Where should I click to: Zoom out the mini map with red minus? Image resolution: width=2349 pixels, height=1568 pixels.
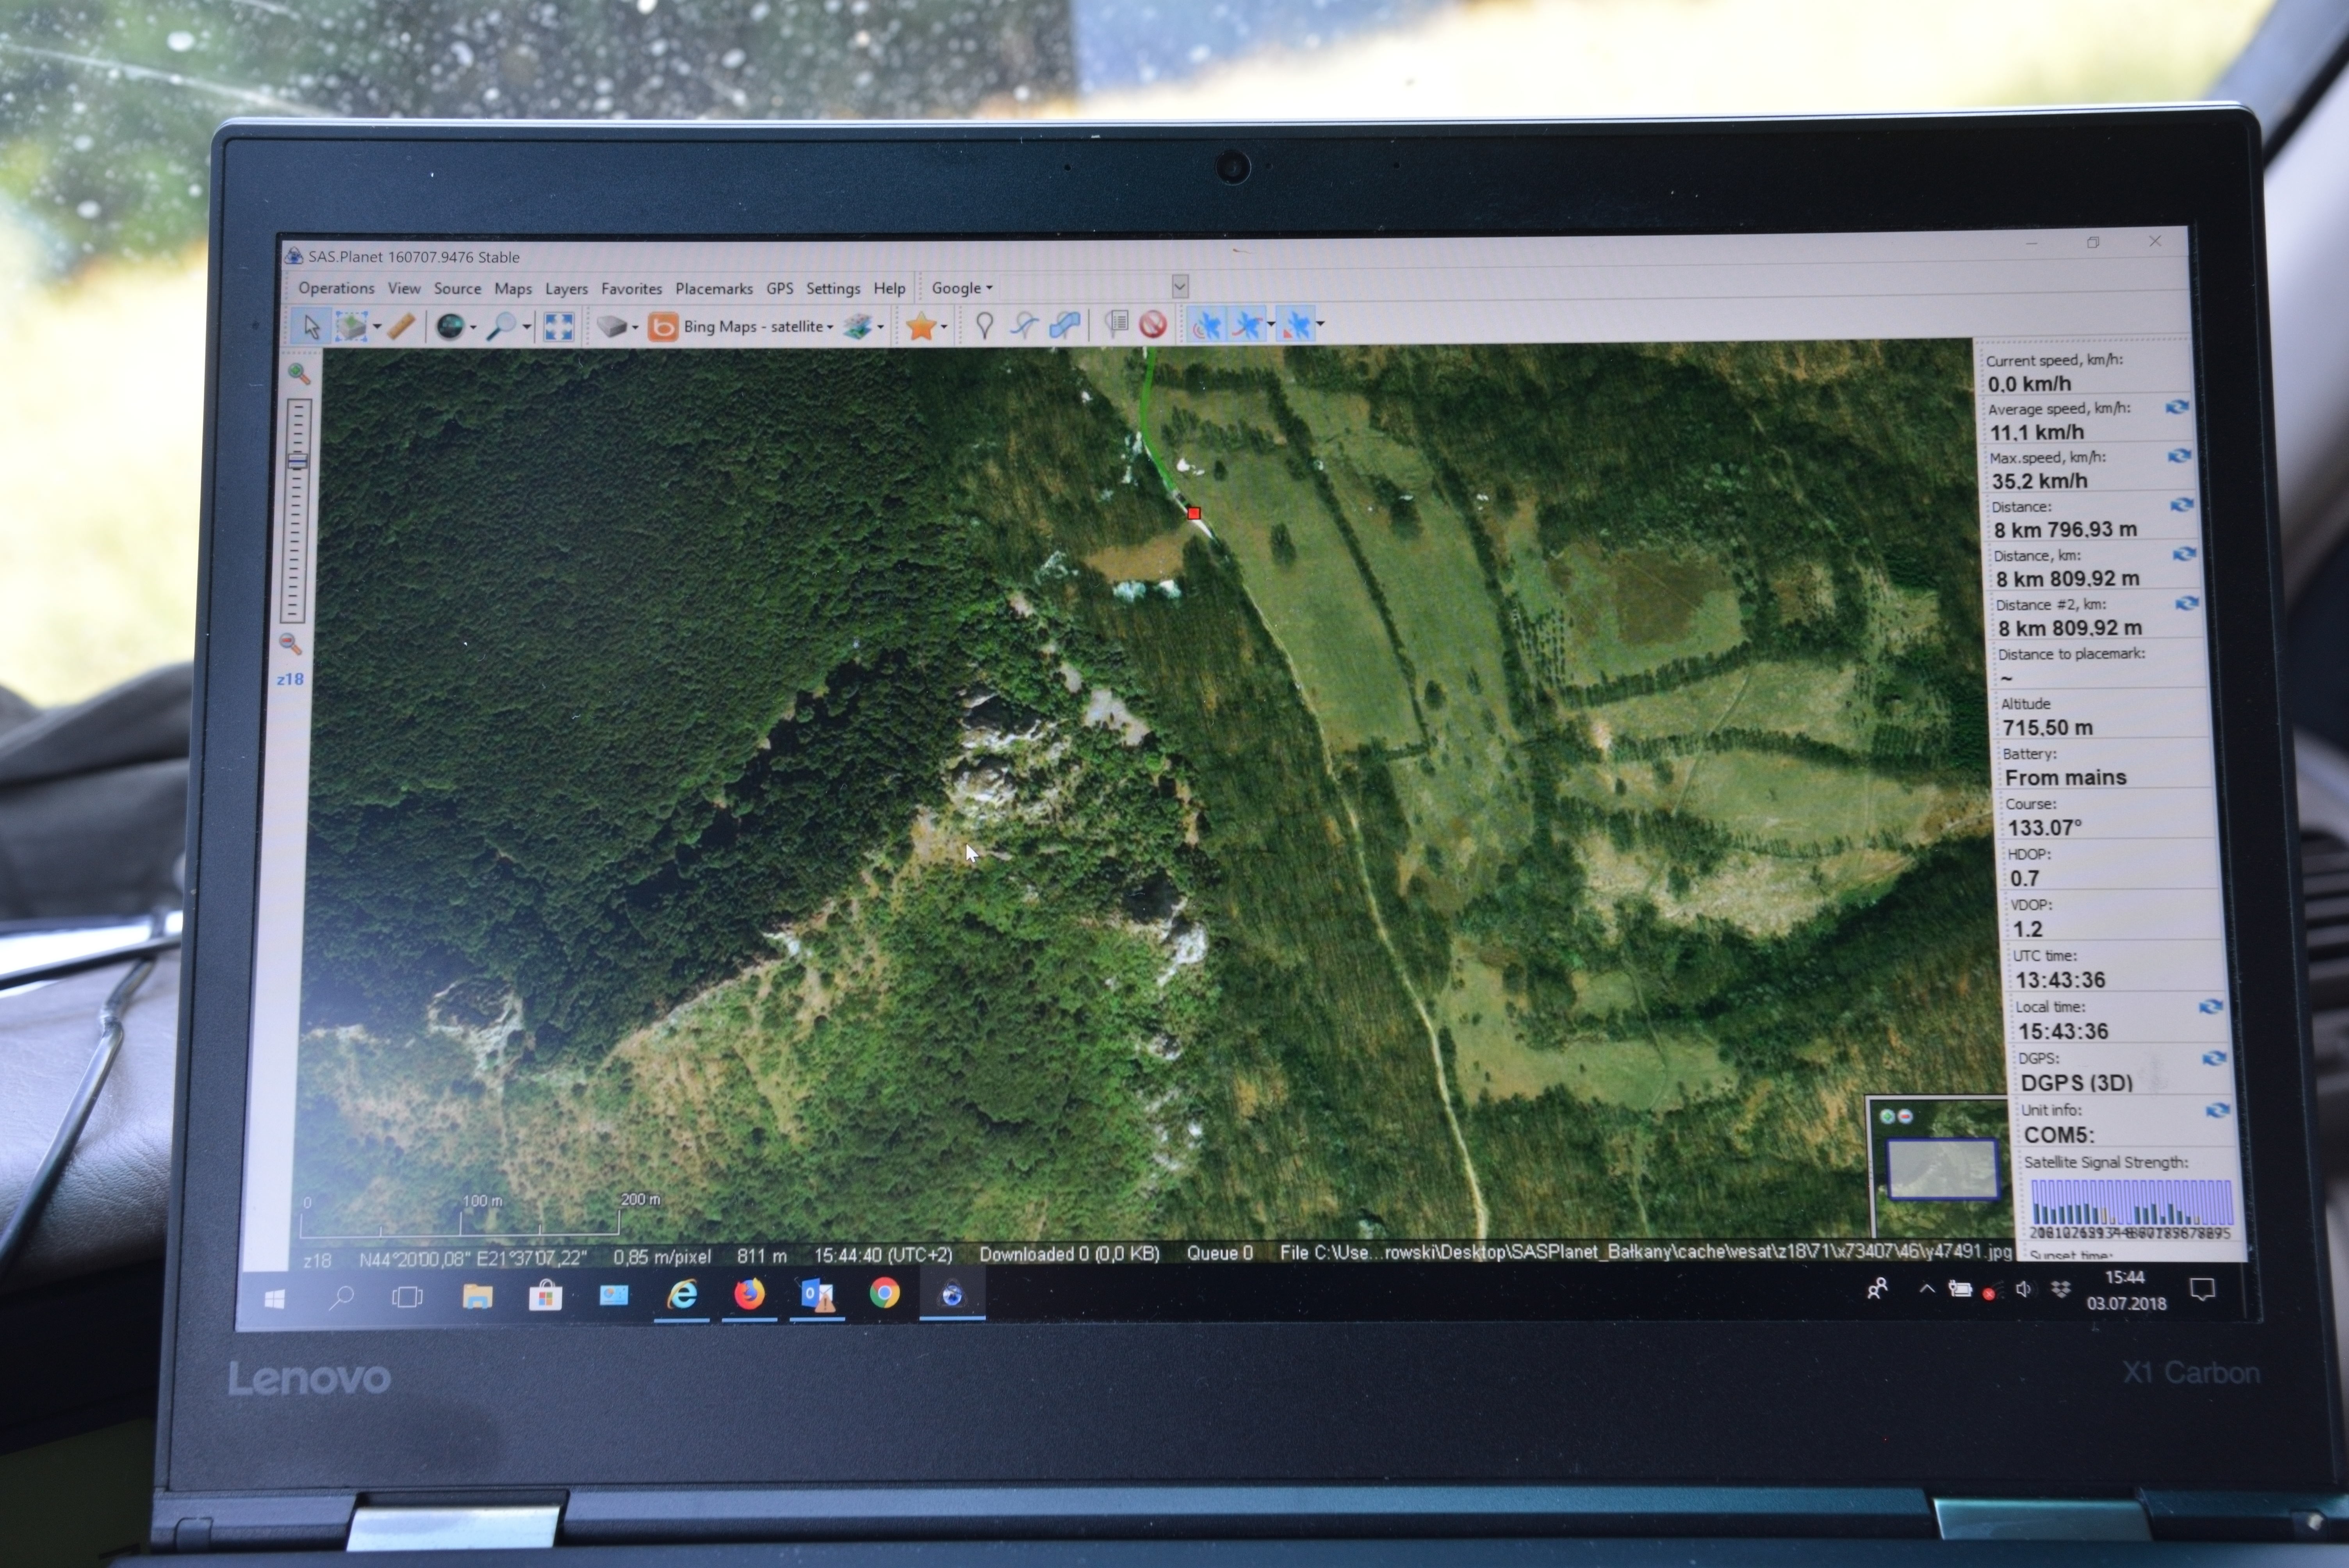point(1905,1116)
